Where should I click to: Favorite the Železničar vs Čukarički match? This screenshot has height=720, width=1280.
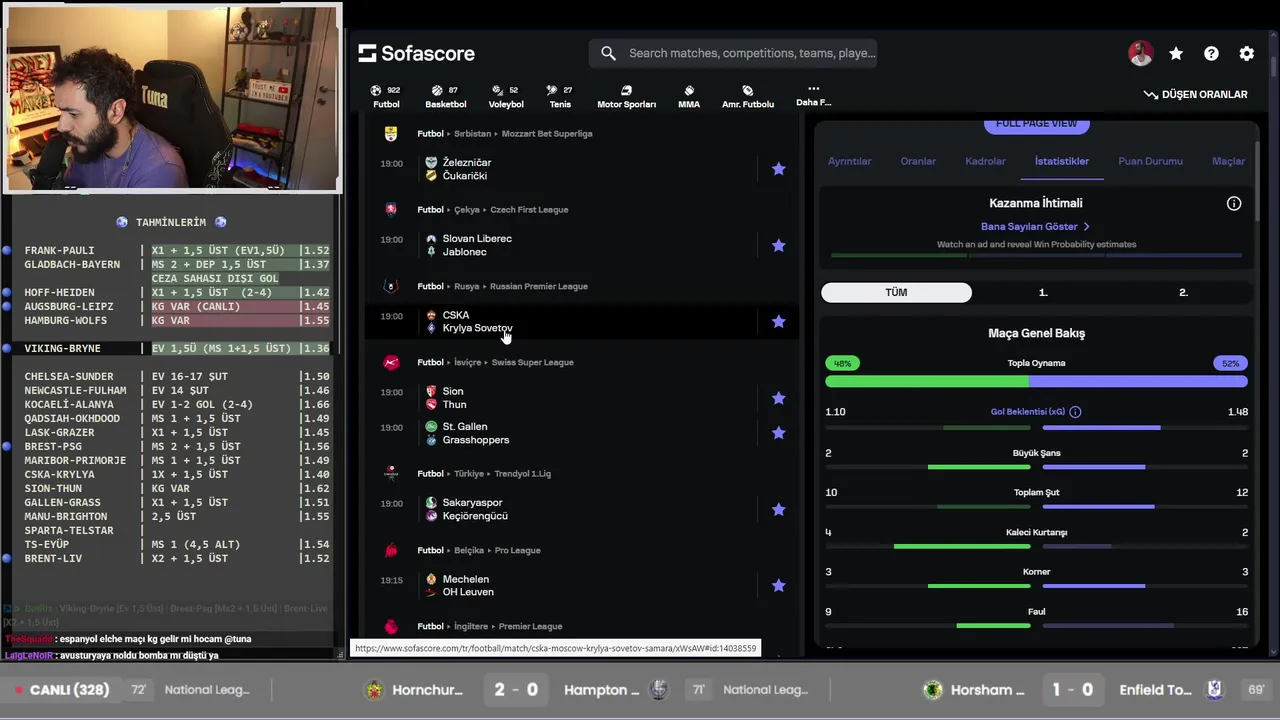click(778, 169)
